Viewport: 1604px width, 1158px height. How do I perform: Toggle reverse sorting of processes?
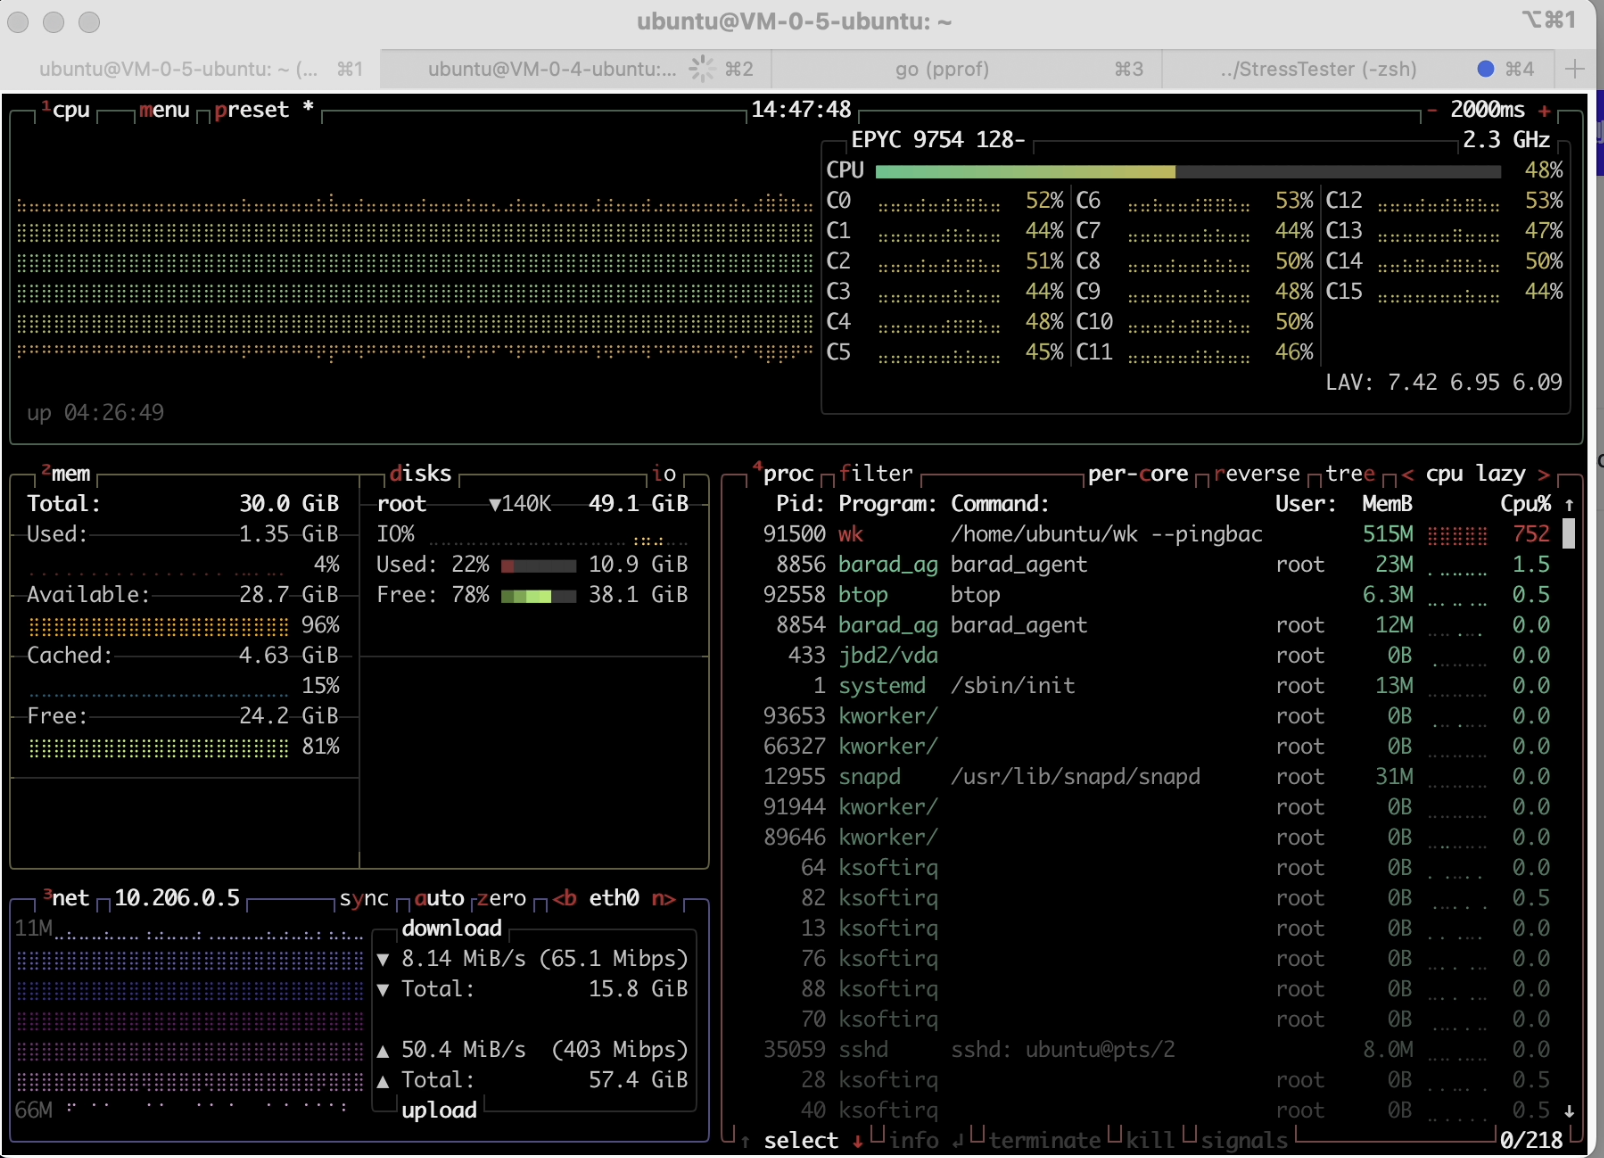click(1257, 474)
